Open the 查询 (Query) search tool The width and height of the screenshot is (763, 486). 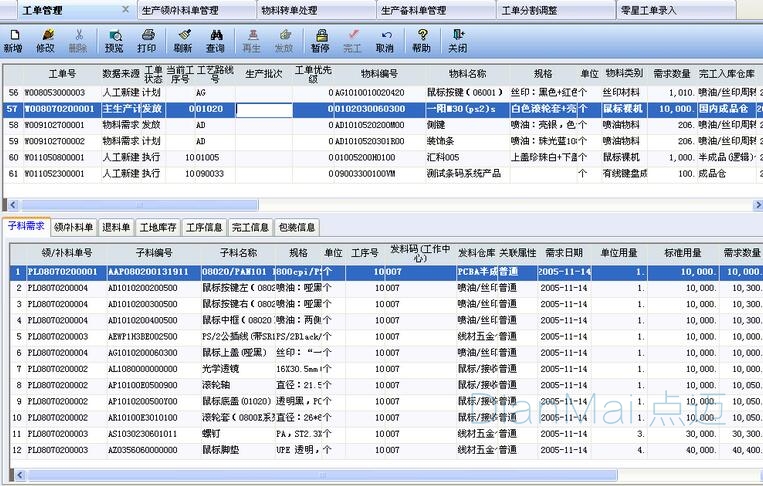point(215,40)
